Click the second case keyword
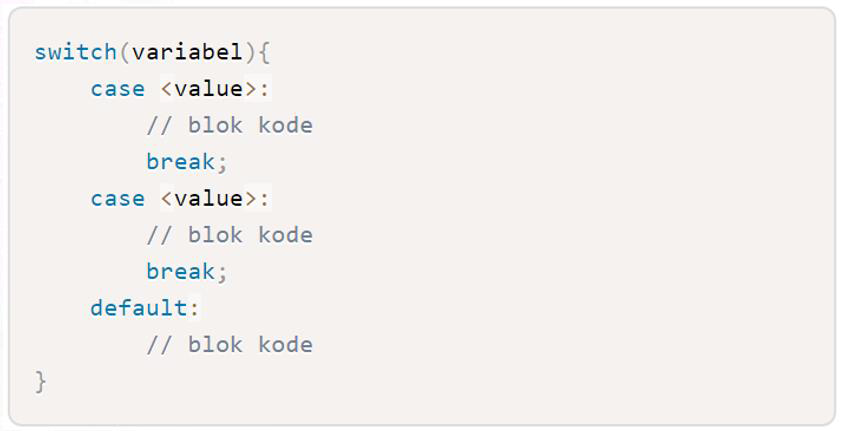843x431 pixels. 118,199
